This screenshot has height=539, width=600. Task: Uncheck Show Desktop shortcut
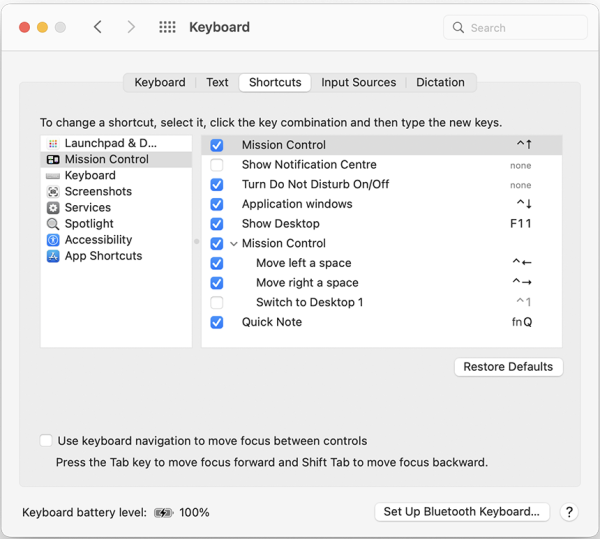[217, 224]
